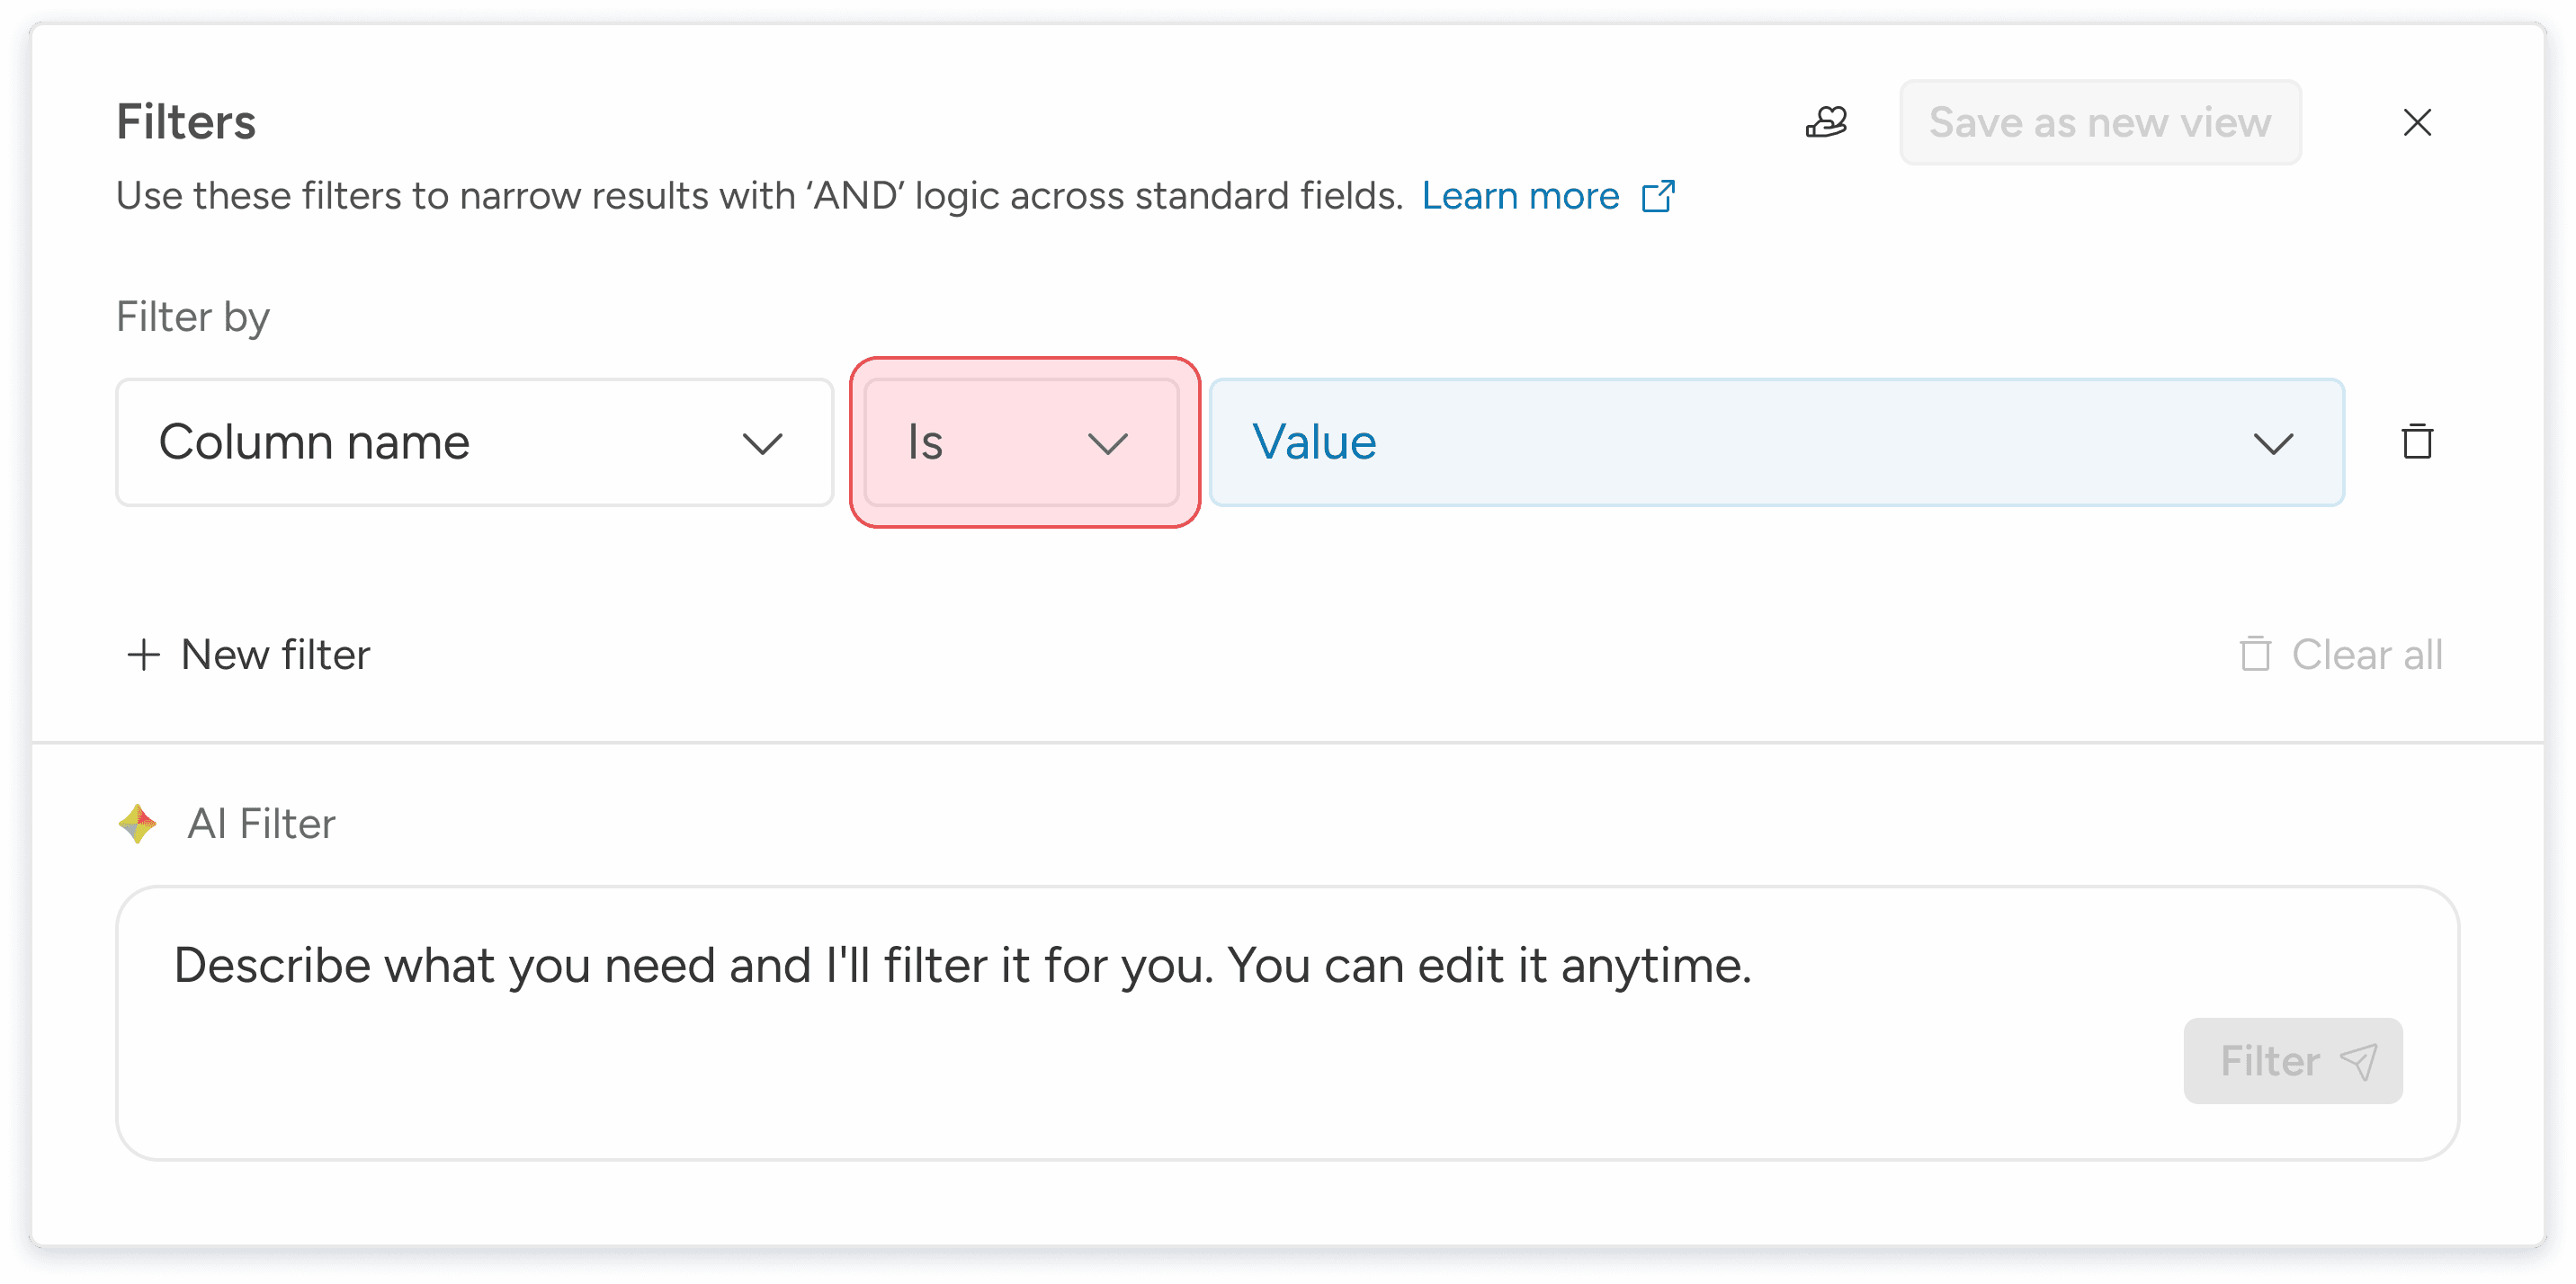2576x1284 pixels.
Task: Click the AI Filter sparkle icon
Action: (x=138, y=824)
